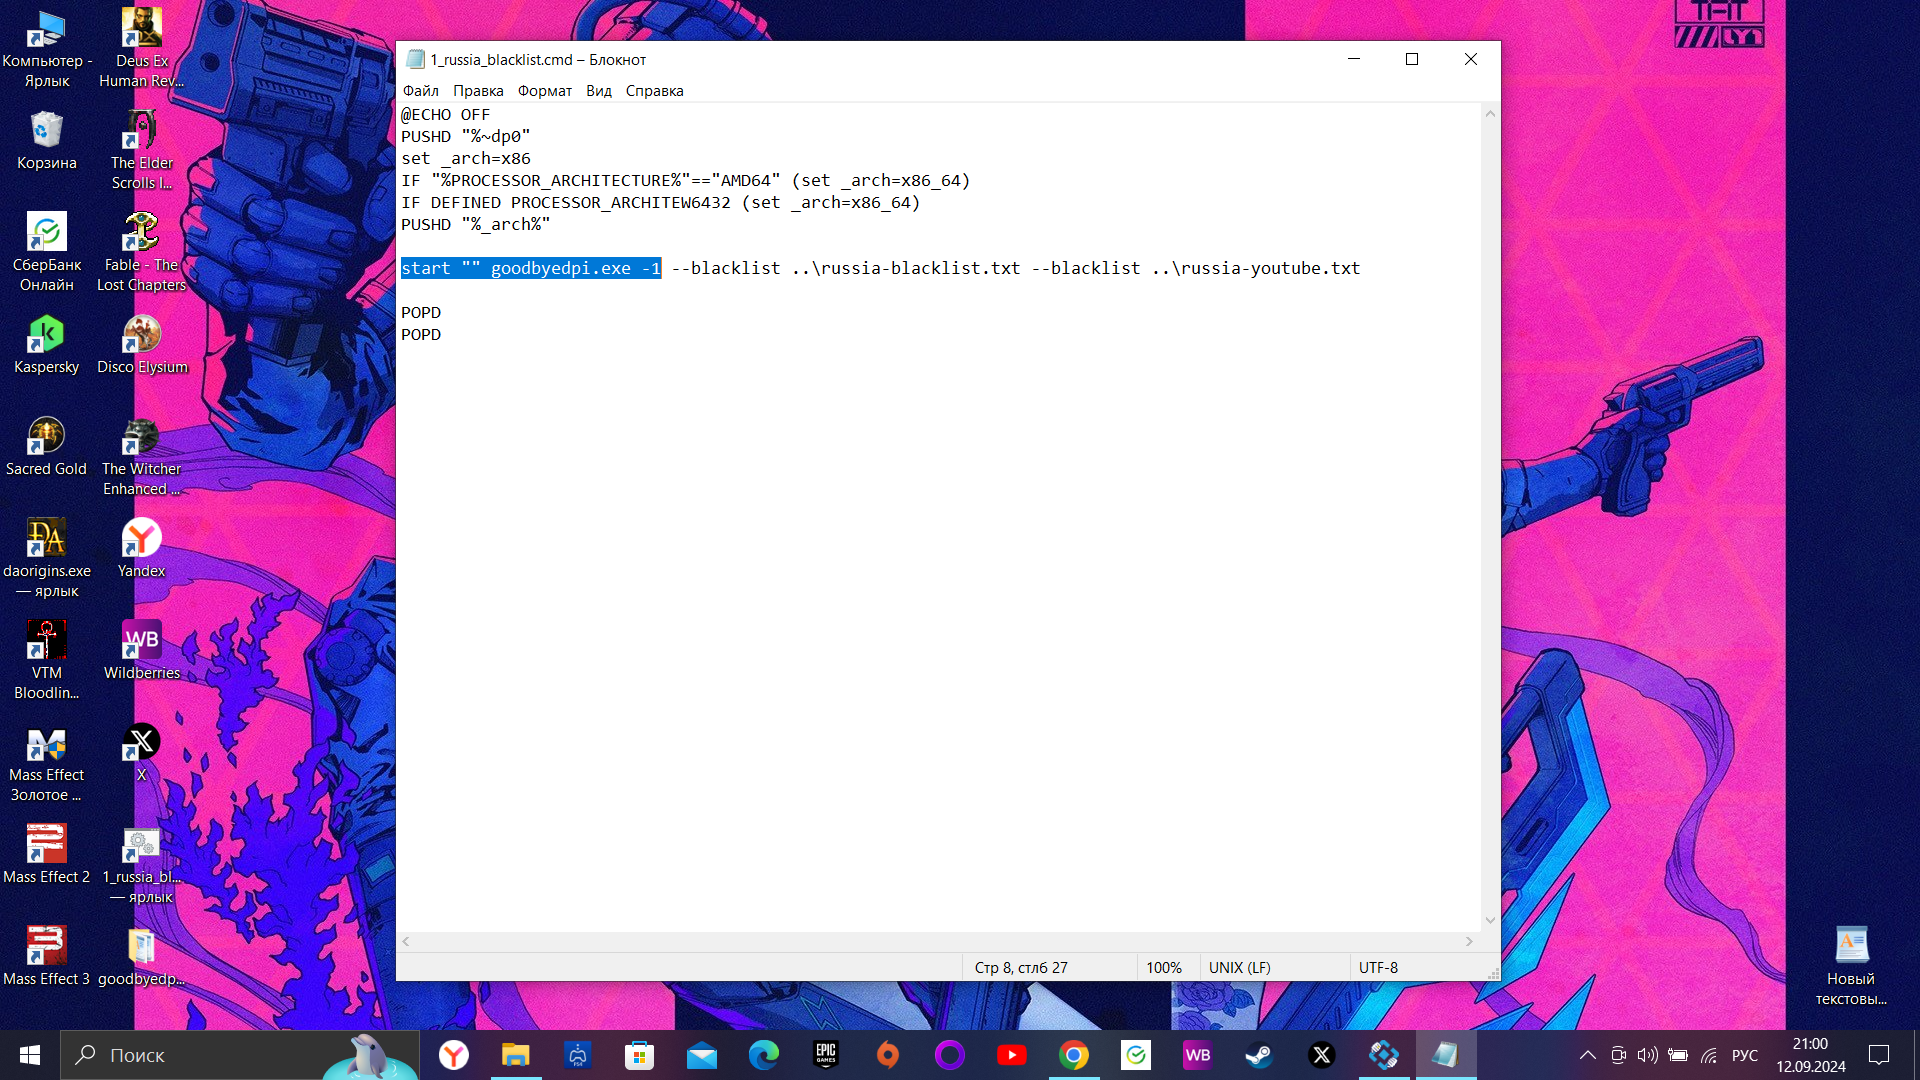The width and height of the screenshot is (1920, 1080).
Task: Click the '..\russia-youtube.txt' text
Action: 1256,269
